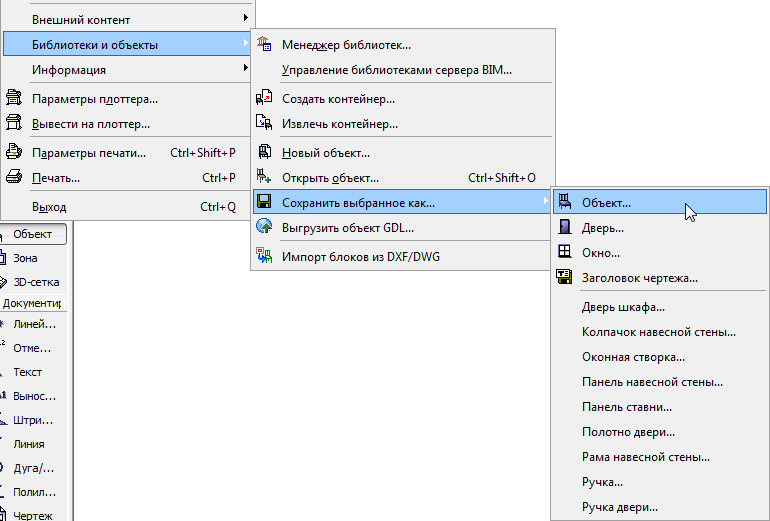Select the Зона tool in toolbox

(25, 258)
